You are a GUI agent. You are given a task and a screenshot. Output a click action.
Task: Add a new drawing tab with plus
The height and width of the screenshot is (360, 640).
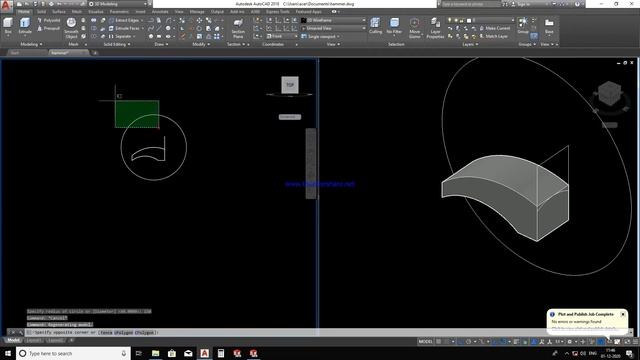95,53
